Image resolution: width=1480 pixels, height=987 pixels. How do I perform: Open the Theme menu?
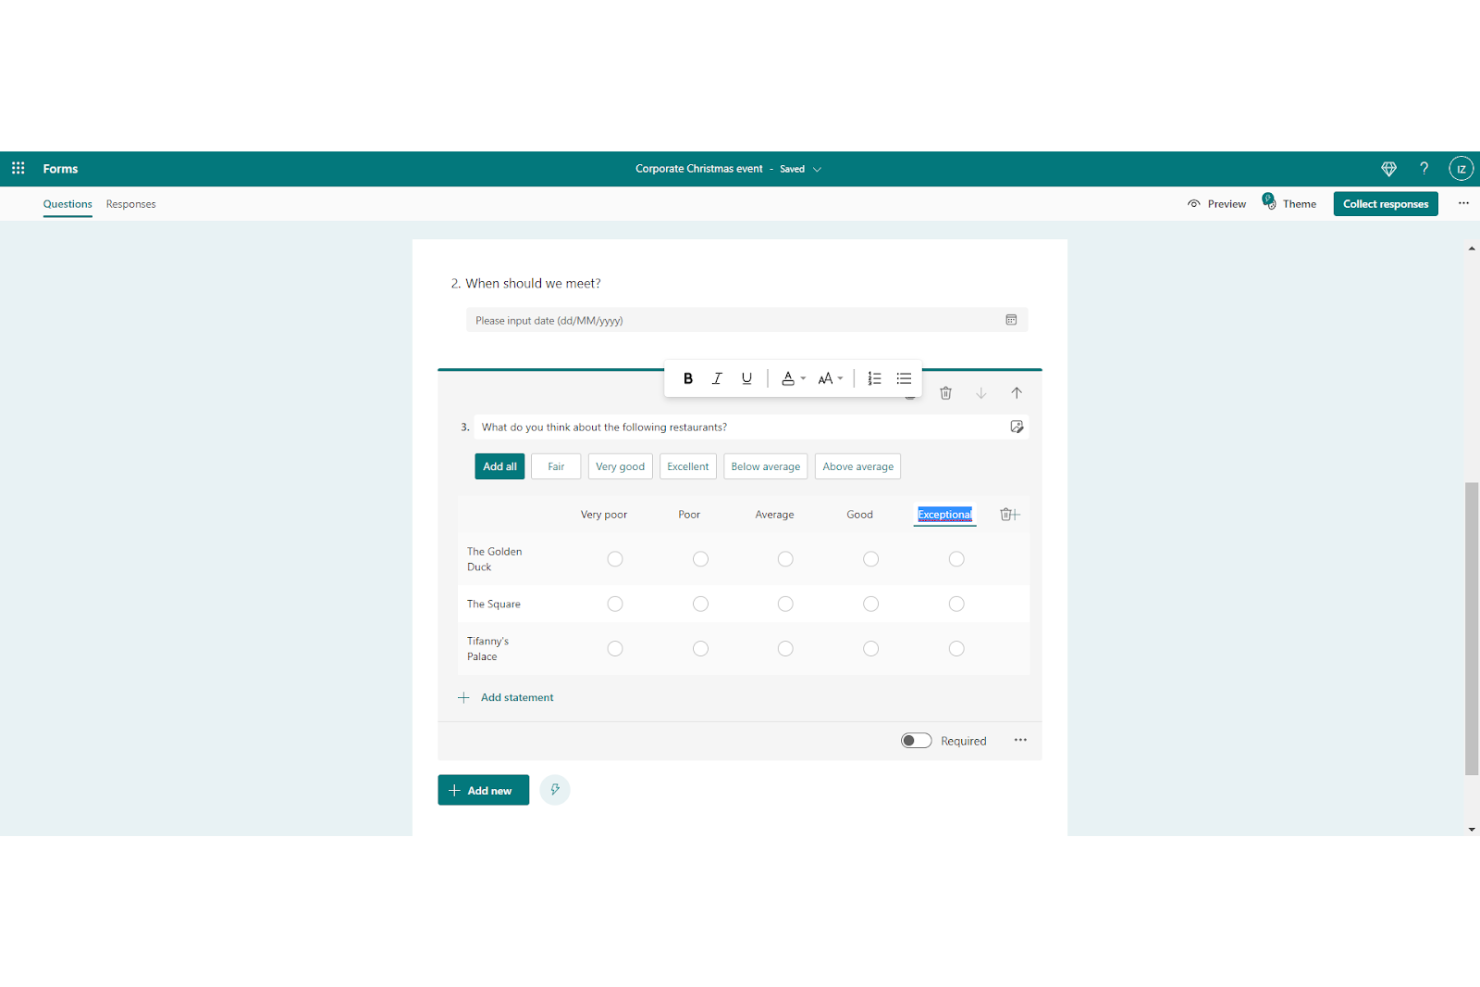[1298, 203]
